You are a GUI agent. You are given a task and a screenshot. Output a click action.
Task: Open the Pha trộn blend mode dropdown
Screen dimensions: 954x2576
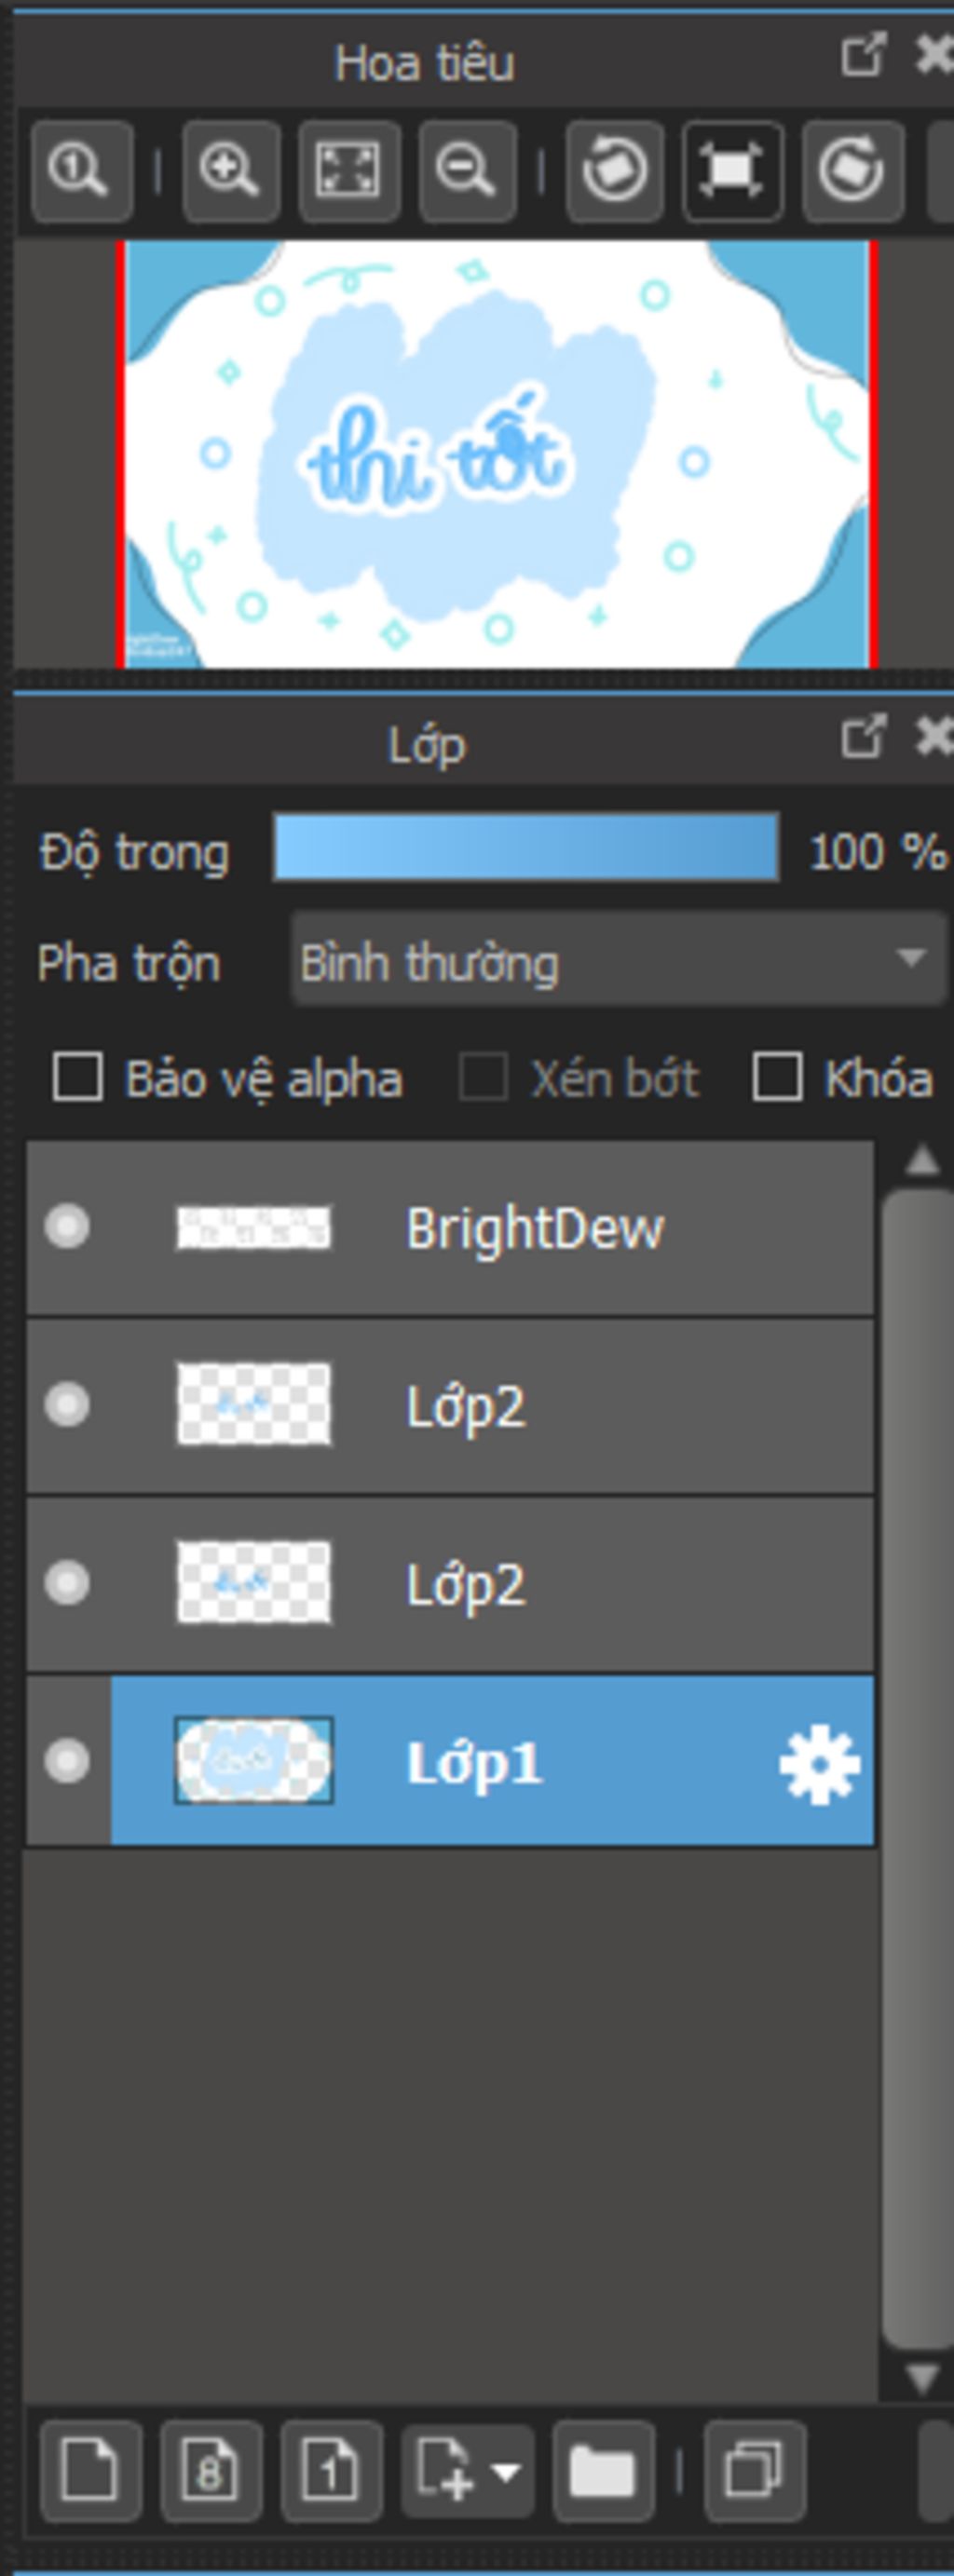tap(618, 959)
